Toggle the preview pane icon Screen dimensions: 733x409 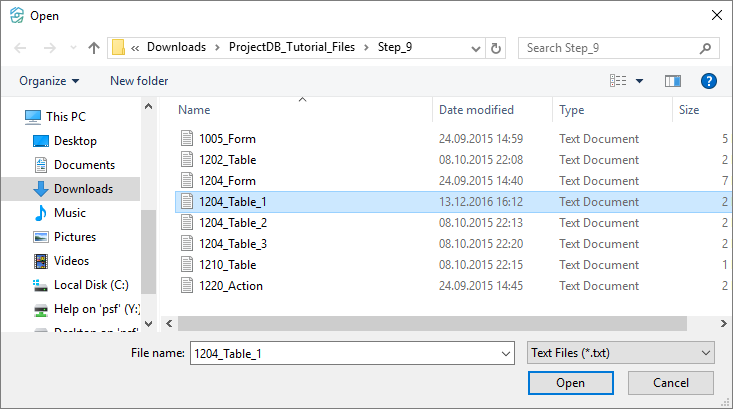click(673, 81)
